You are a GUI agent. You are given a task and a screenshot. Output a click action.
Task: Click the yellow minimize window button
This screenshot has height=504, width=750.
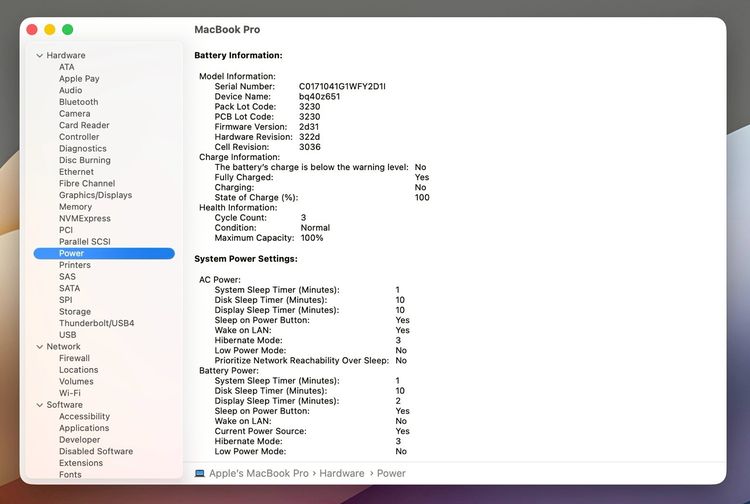tap(50, 30)
